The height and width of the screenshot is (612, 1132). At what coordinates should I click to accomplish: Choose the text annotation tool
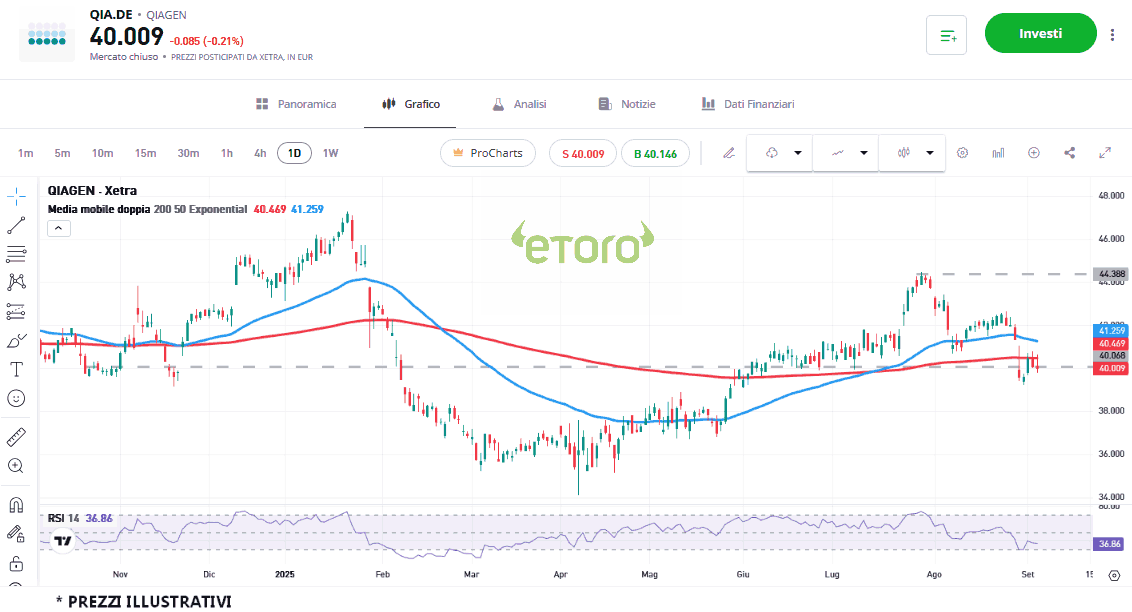16,369
